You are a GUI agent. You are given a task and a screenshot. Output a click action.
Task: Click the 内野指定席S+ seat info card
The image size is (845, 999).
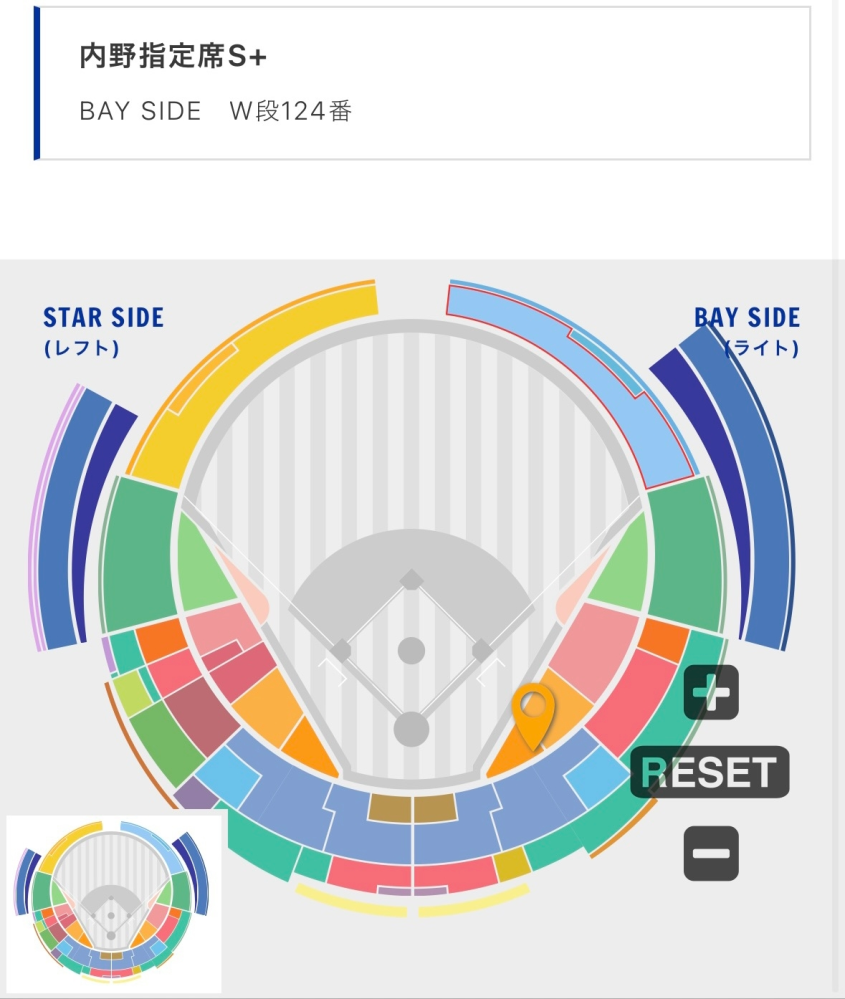tap(422, 83)
